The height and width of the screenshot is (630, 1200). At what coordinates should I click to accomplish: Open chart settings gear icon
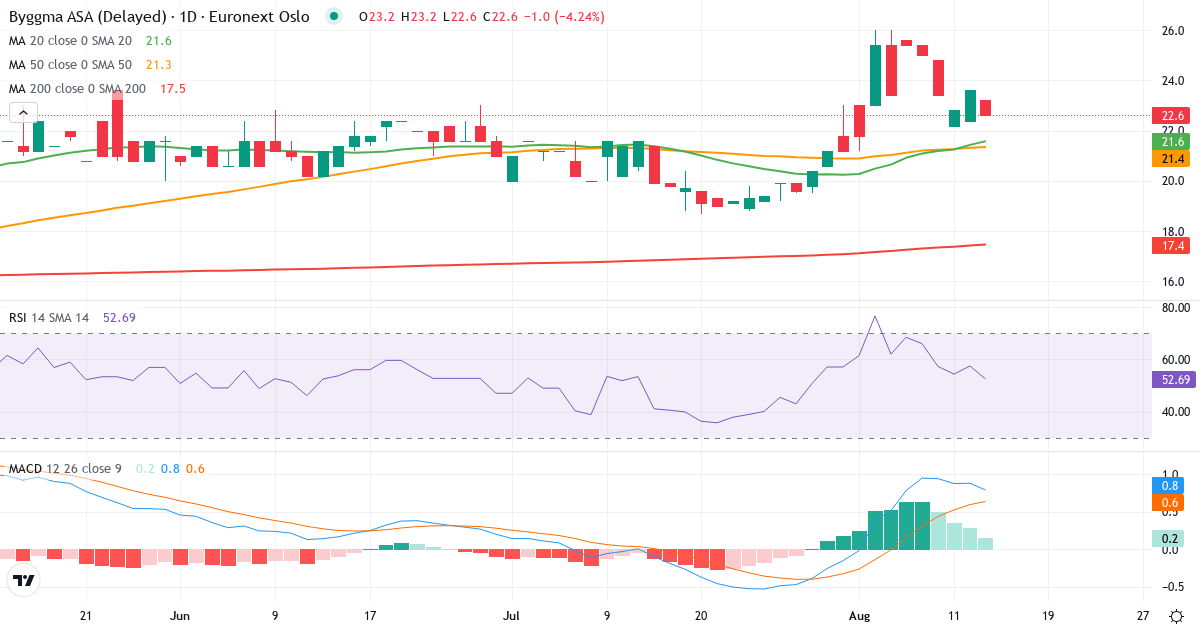point(1177,616)
